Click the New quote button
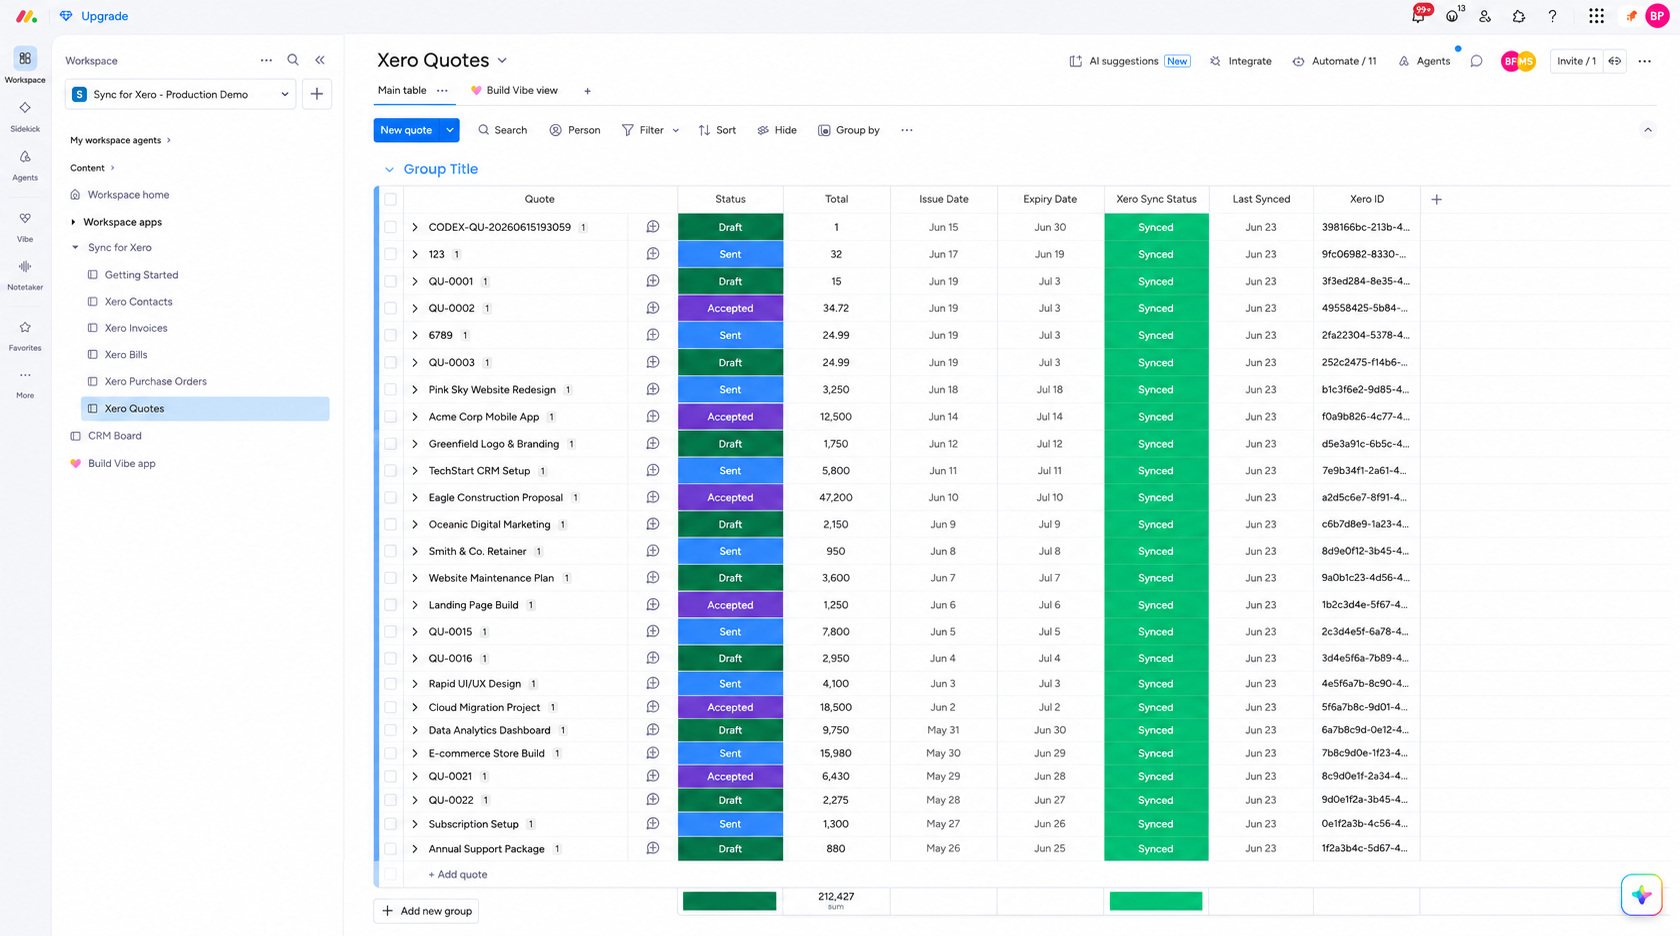 pyautogui.click(x=406, y=130)
